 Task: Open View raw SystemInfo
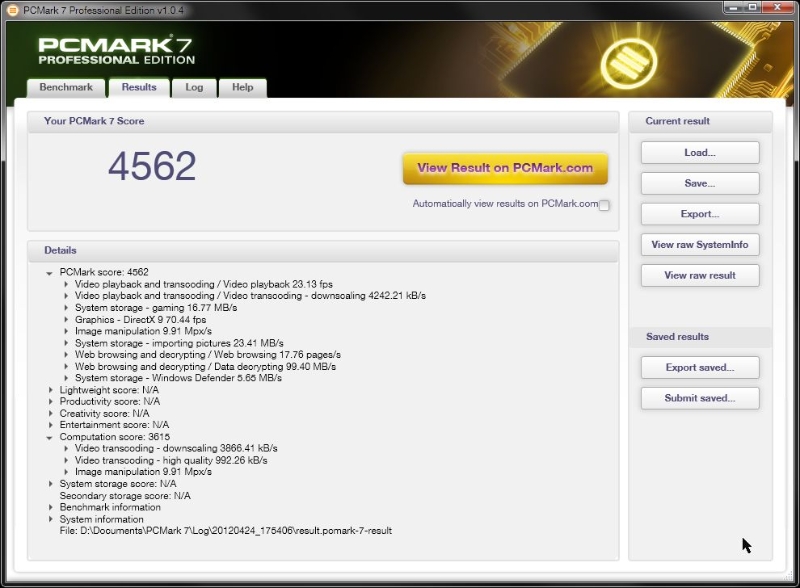point(700,244)
